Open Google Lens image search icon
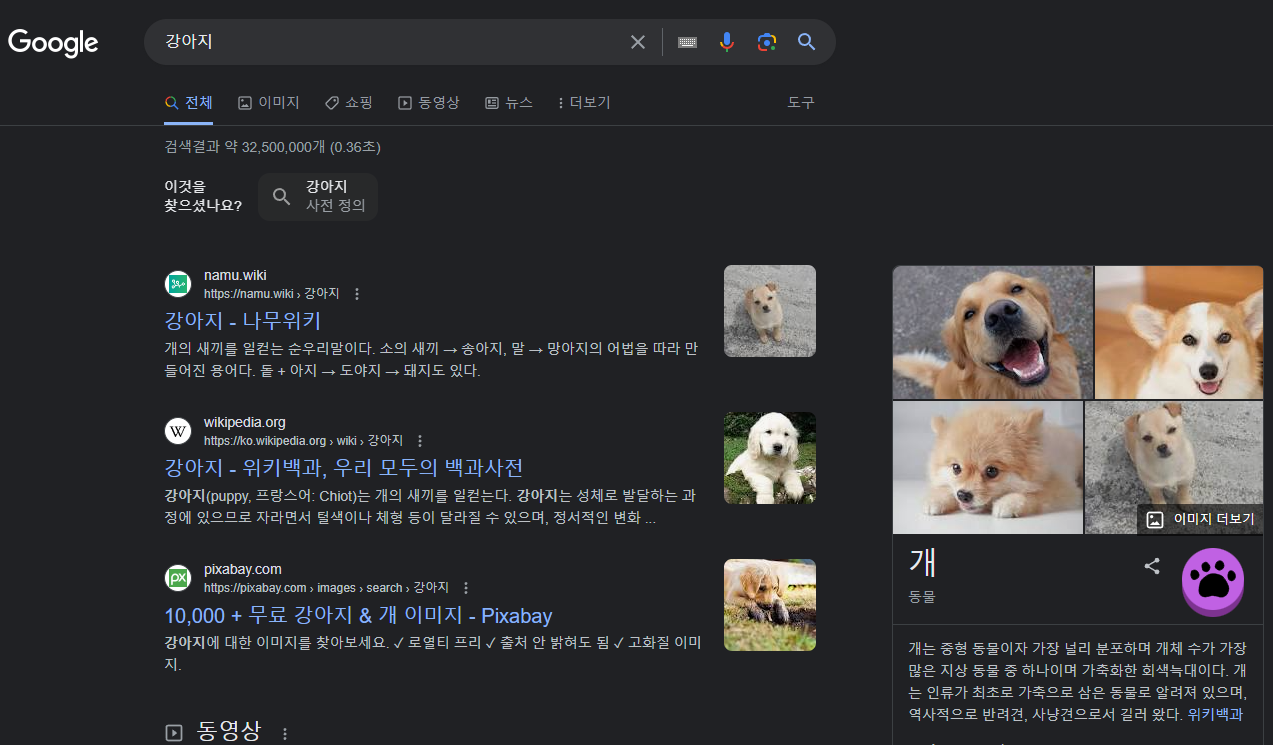The height and width of the screenshot is (745, 1273). point(767,42)
